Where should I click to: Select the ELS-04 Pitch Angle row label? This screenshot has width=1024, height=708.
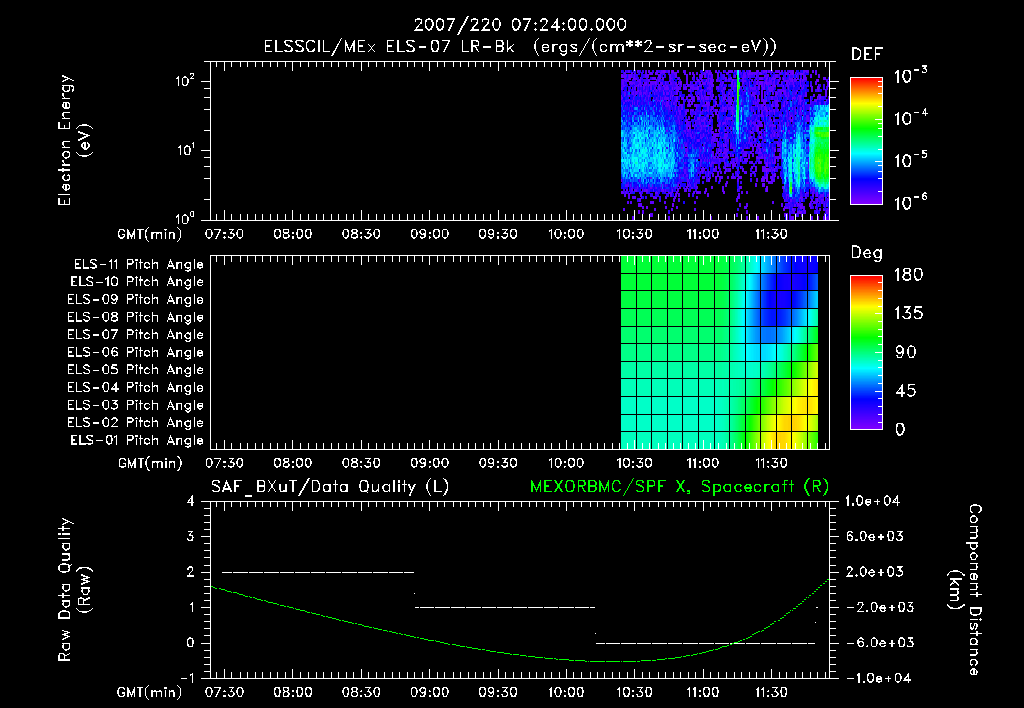135,387
